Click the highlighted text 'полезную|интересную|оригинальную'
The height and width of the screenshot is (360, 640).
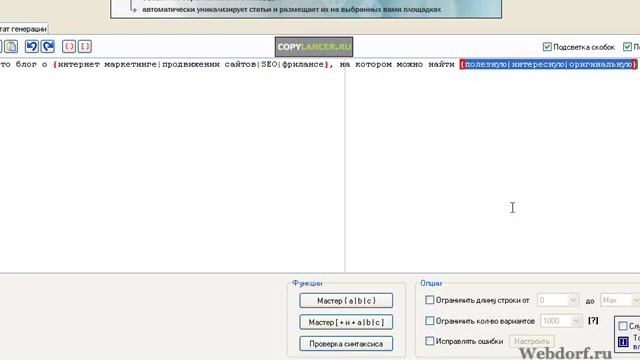[548, 64]
